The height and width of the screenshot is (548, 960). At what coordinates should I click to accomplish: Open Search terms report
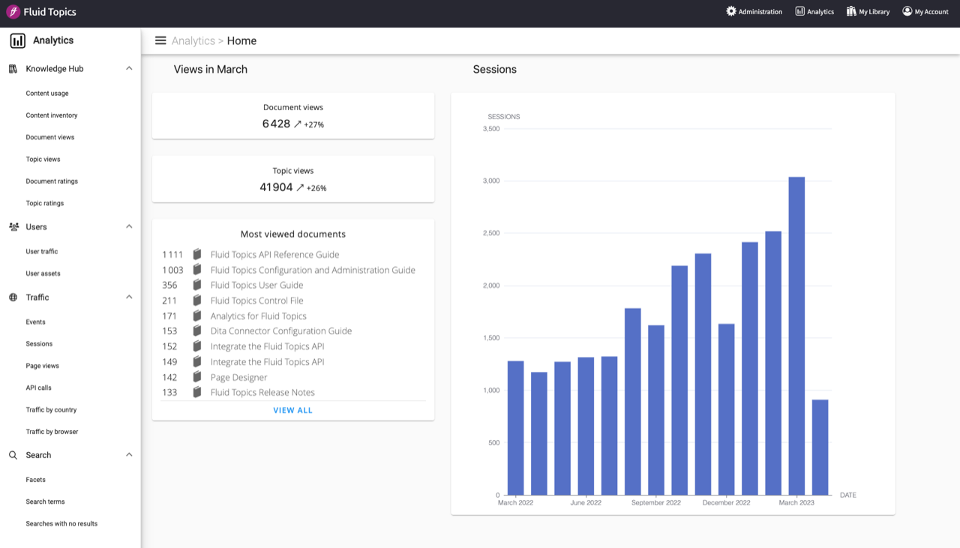click(x=45, y=502)
